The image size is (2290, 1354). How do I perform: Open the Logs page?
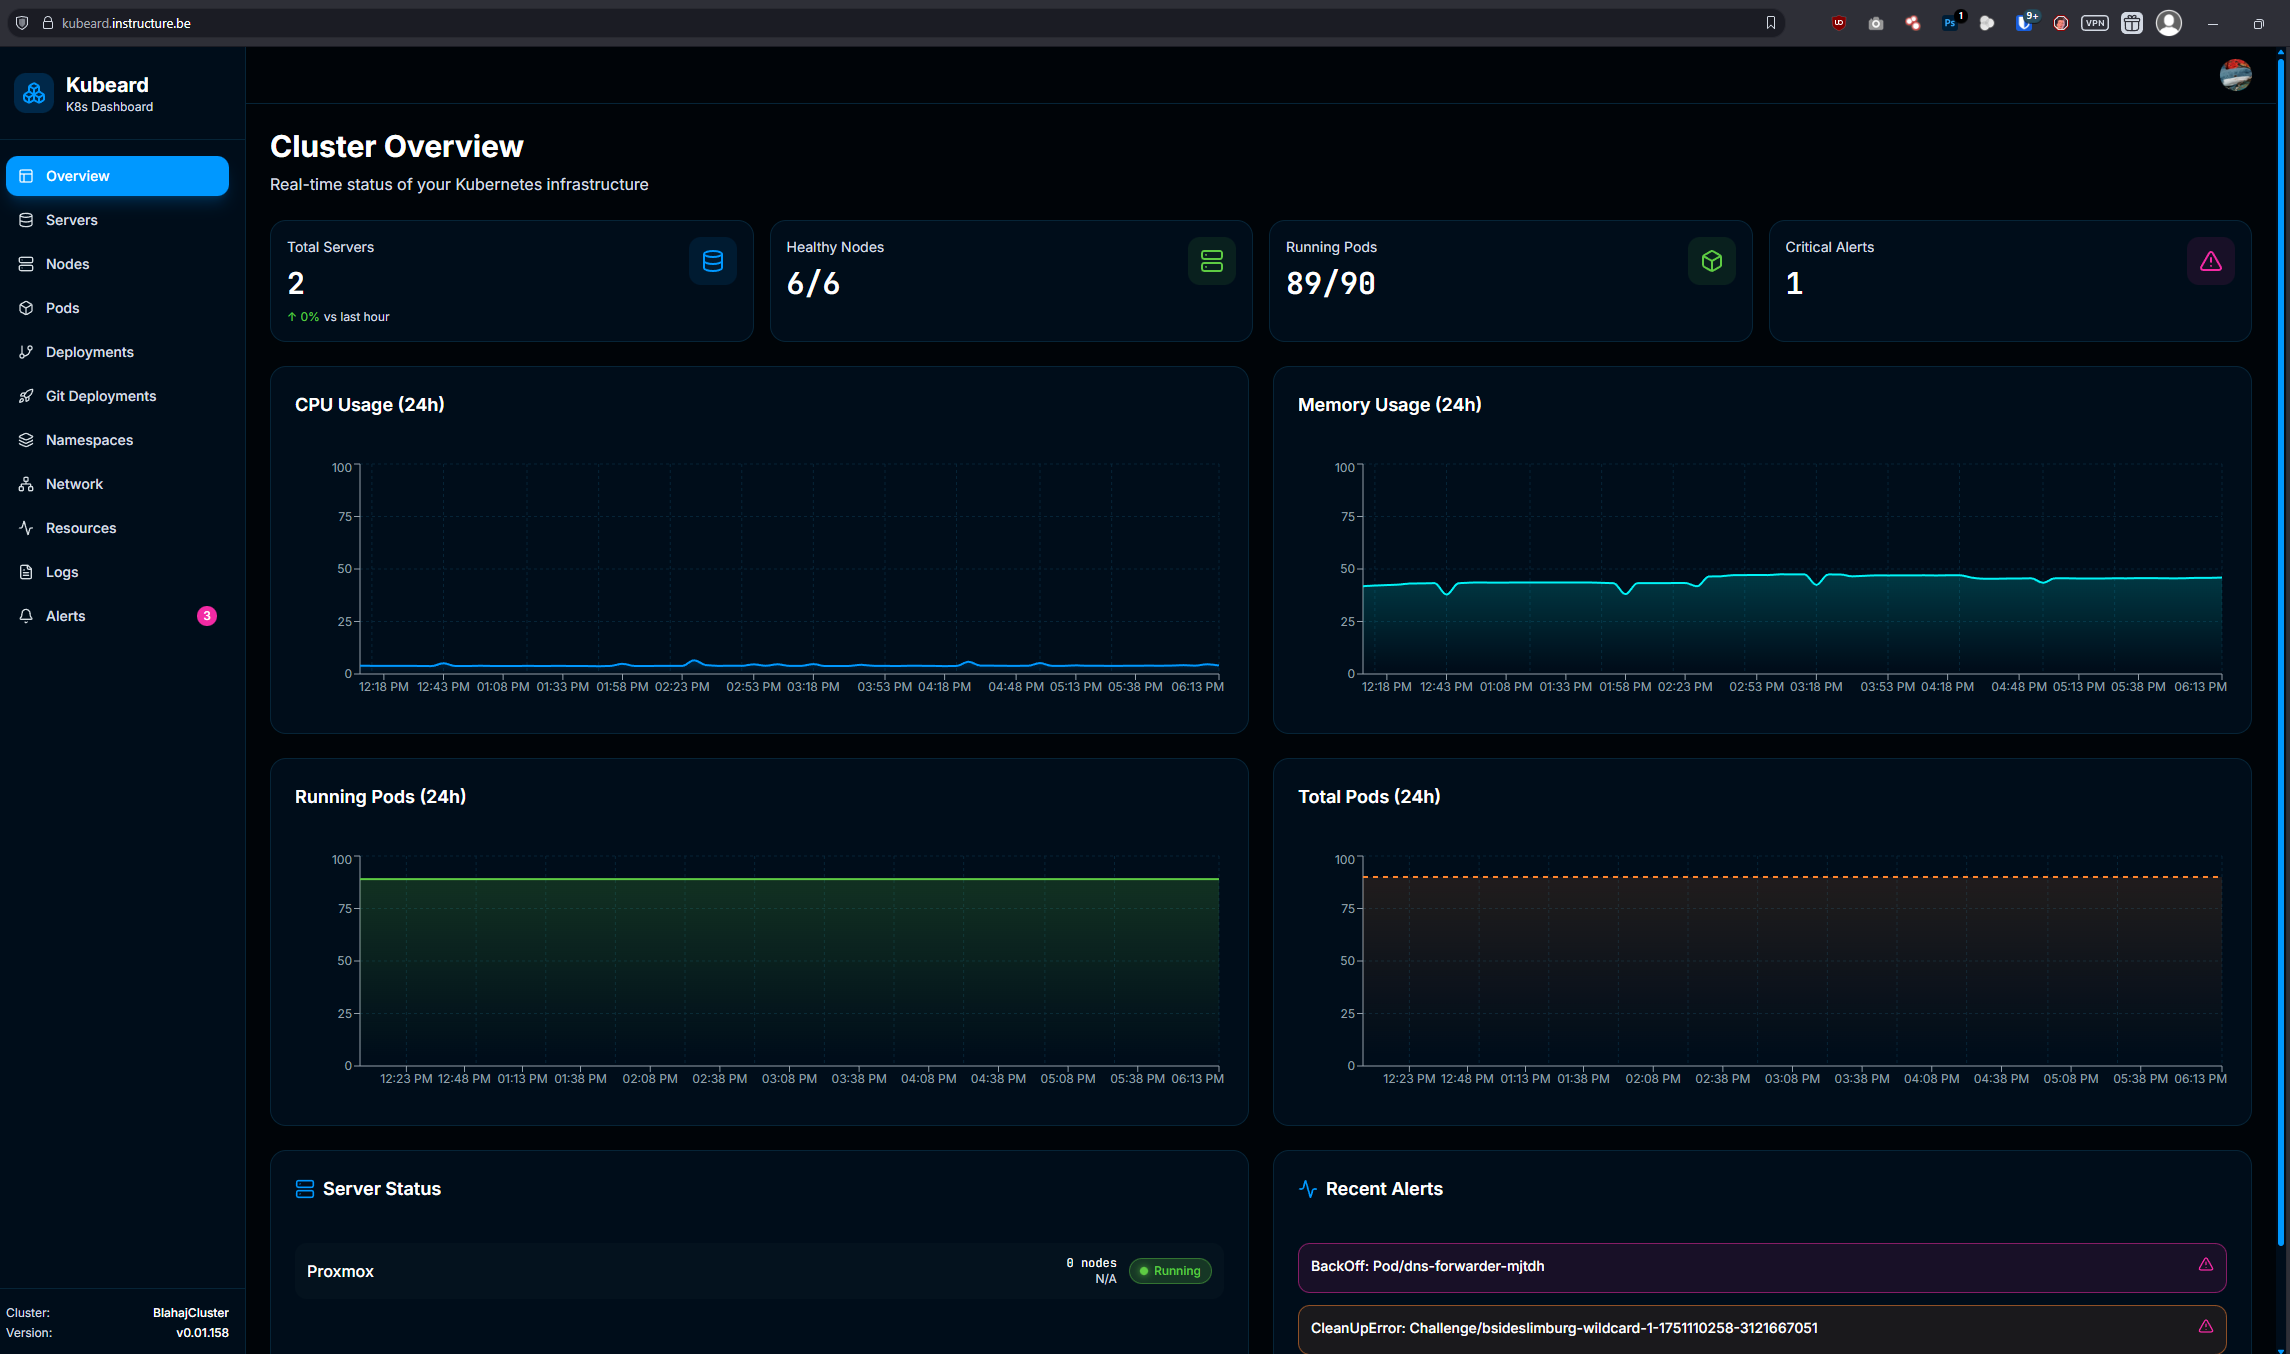61,572
